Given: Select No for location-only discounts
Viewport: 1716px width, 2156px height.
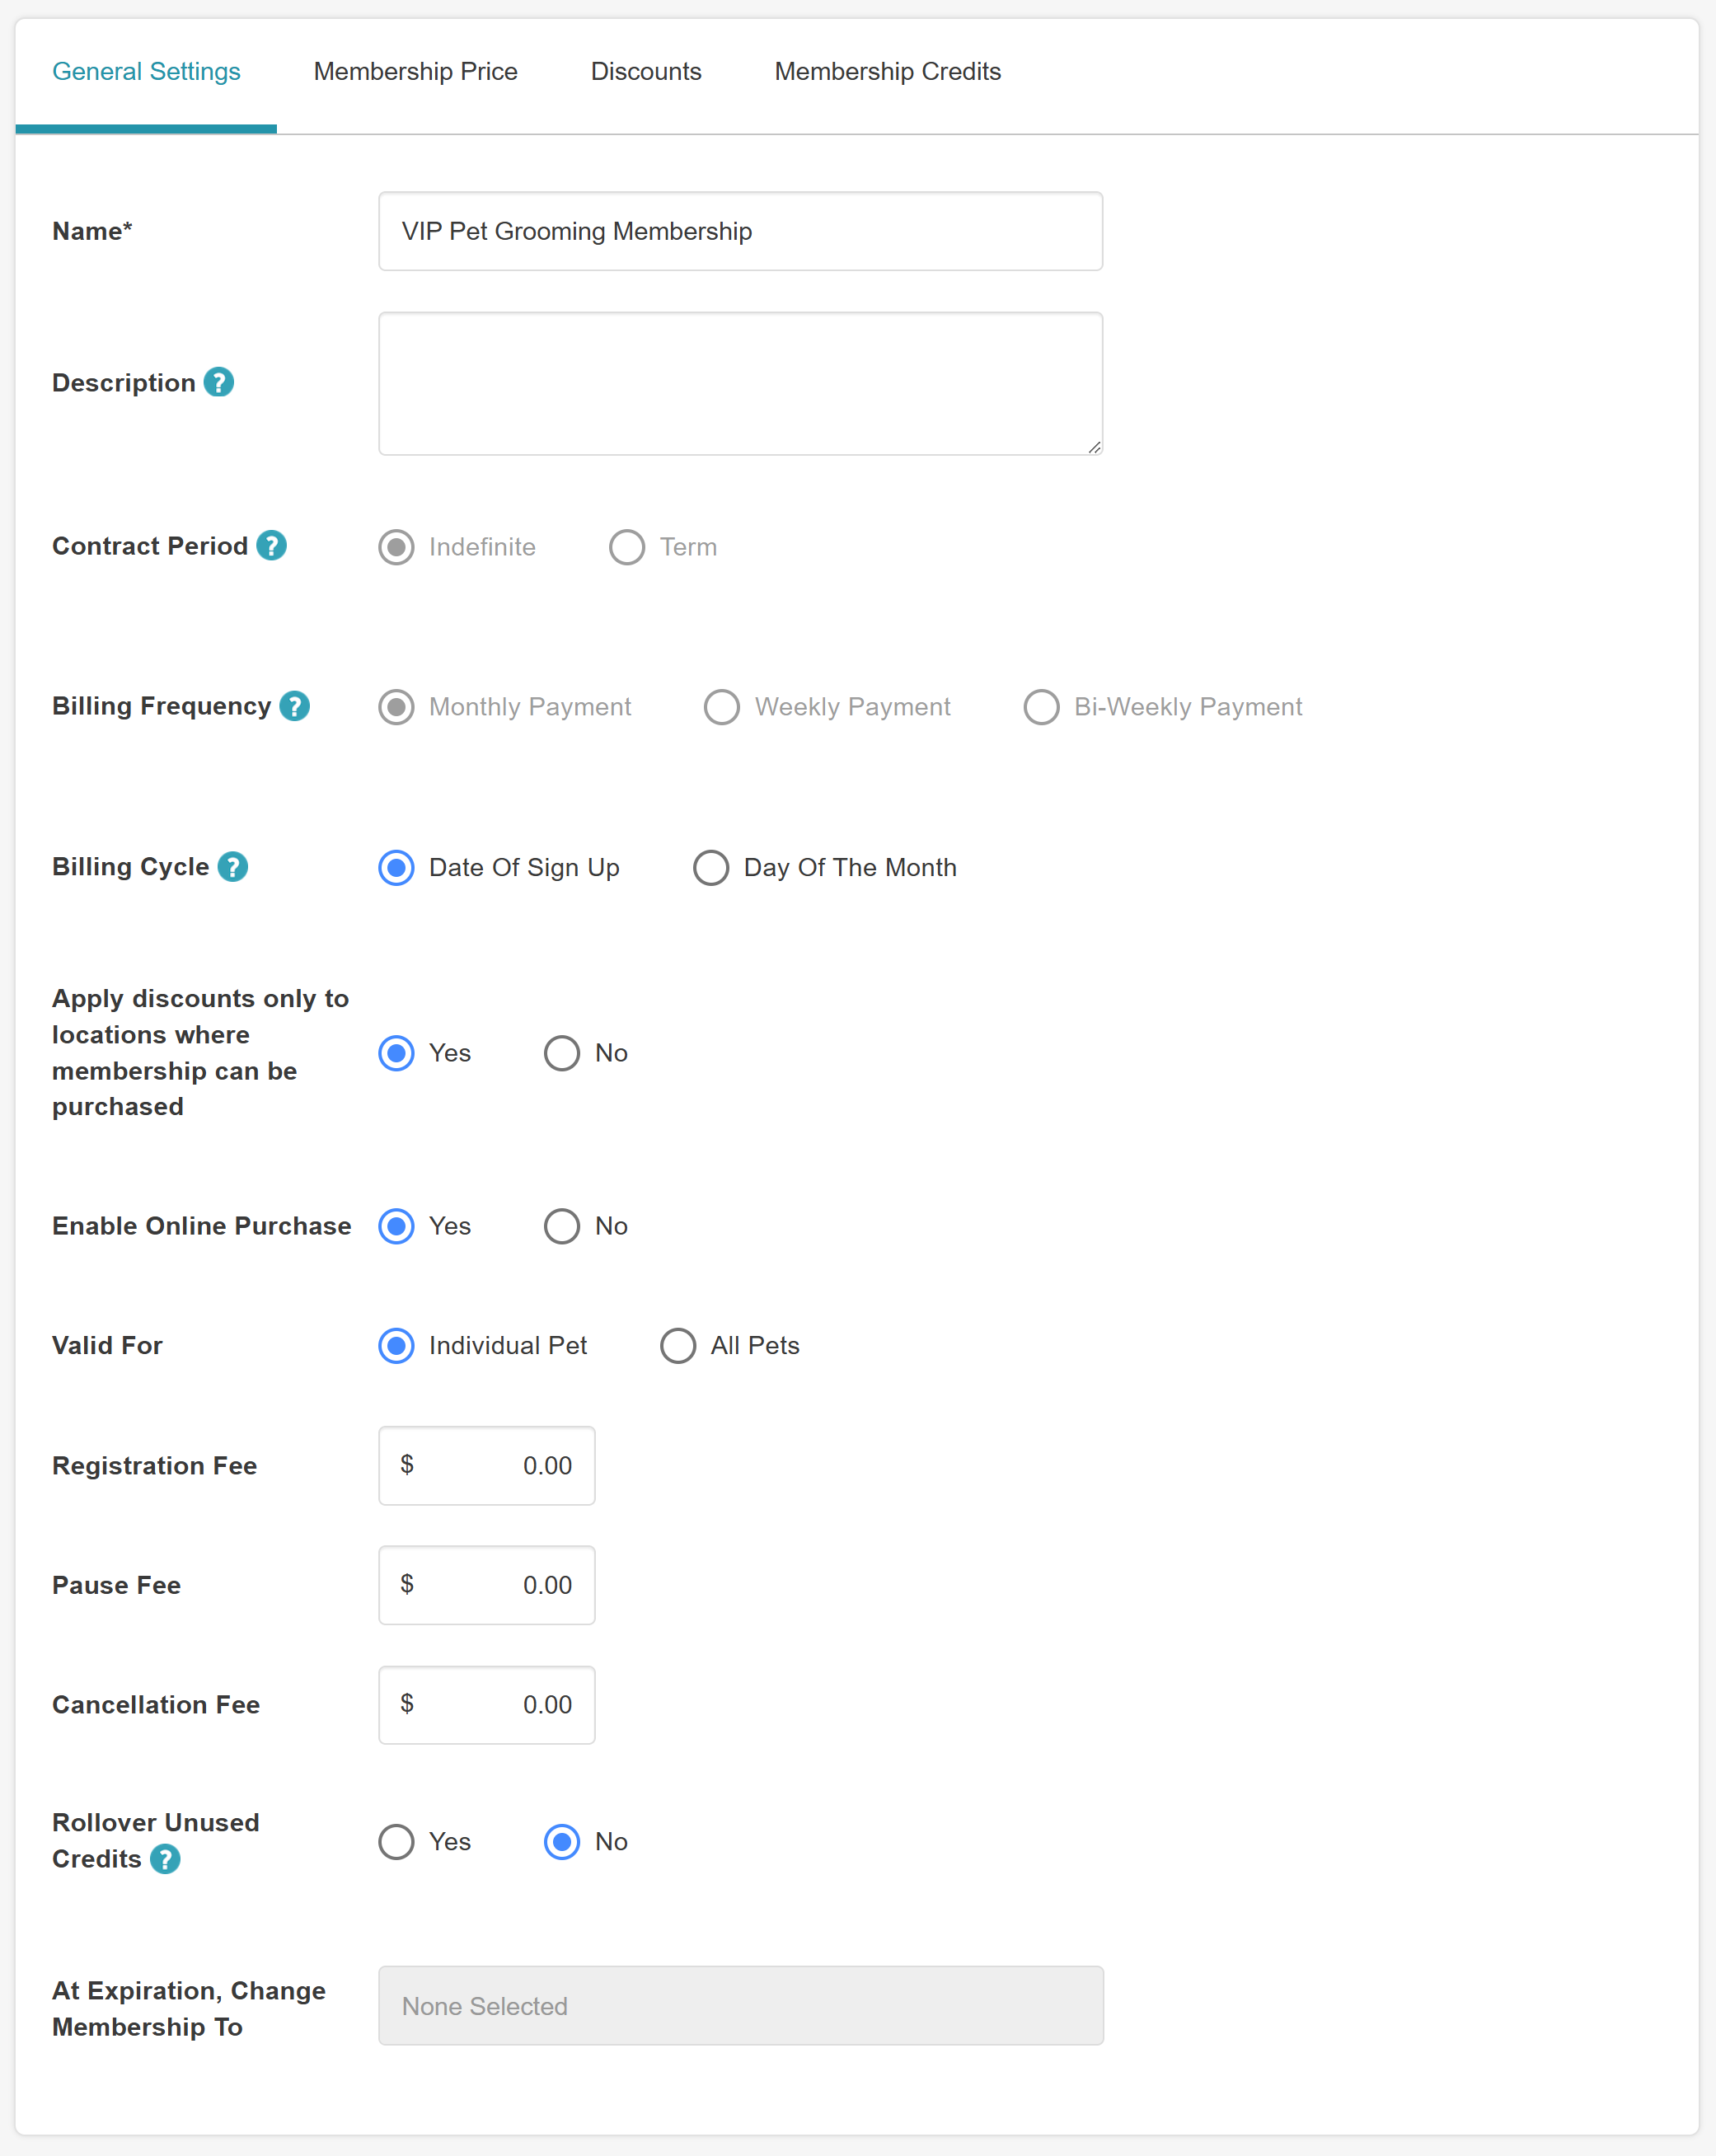Looking at the screenshot, I should (x=562, y=1053).
